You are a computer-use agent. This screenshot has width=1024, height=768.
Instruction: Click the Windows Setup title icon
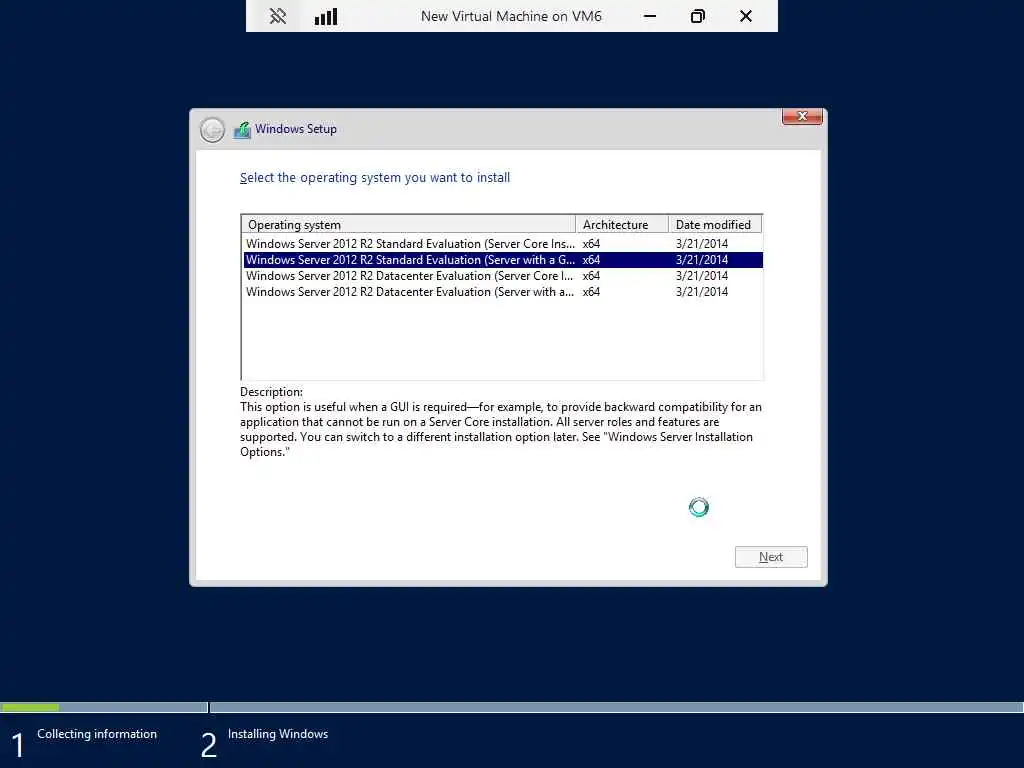tap(242, 129)
